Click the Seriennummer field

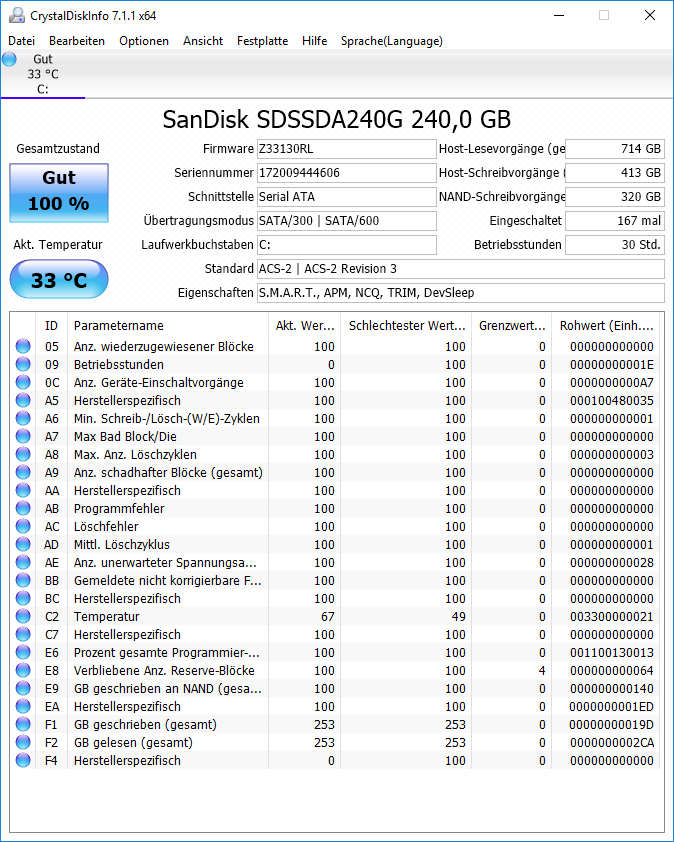(346, 173)
